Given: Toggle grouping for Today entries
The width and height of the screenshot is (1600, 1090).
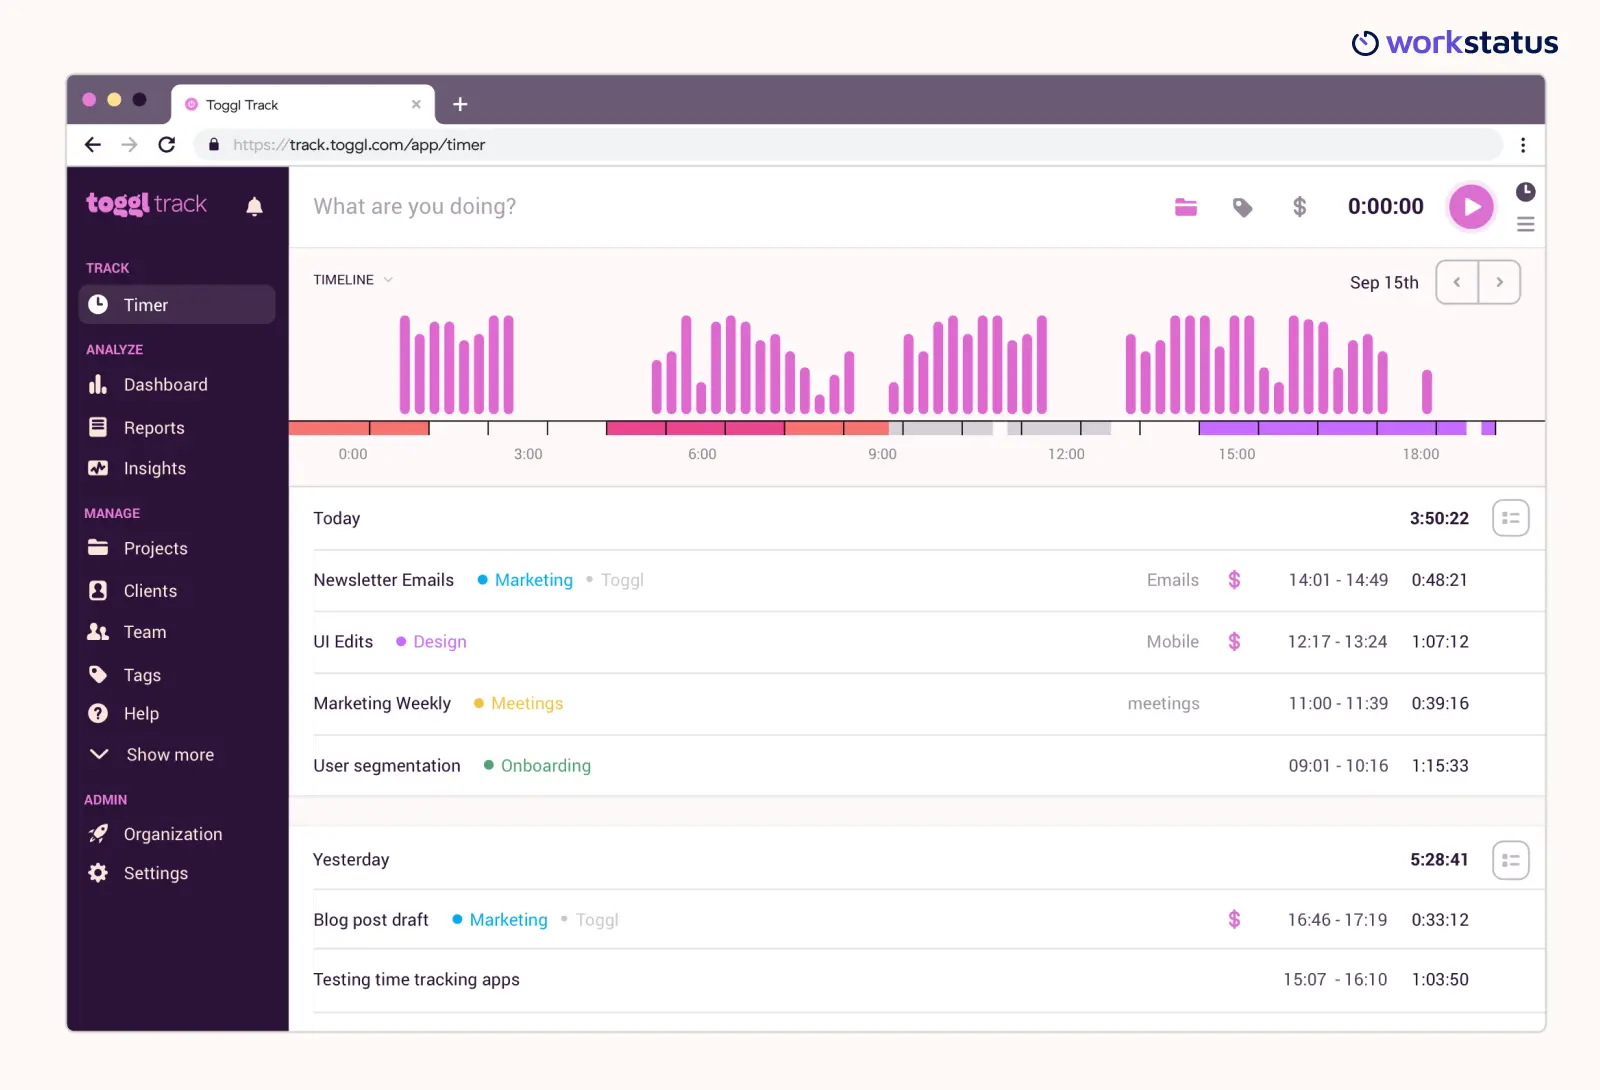Looking at the screenshot, I should (1510, 518).
